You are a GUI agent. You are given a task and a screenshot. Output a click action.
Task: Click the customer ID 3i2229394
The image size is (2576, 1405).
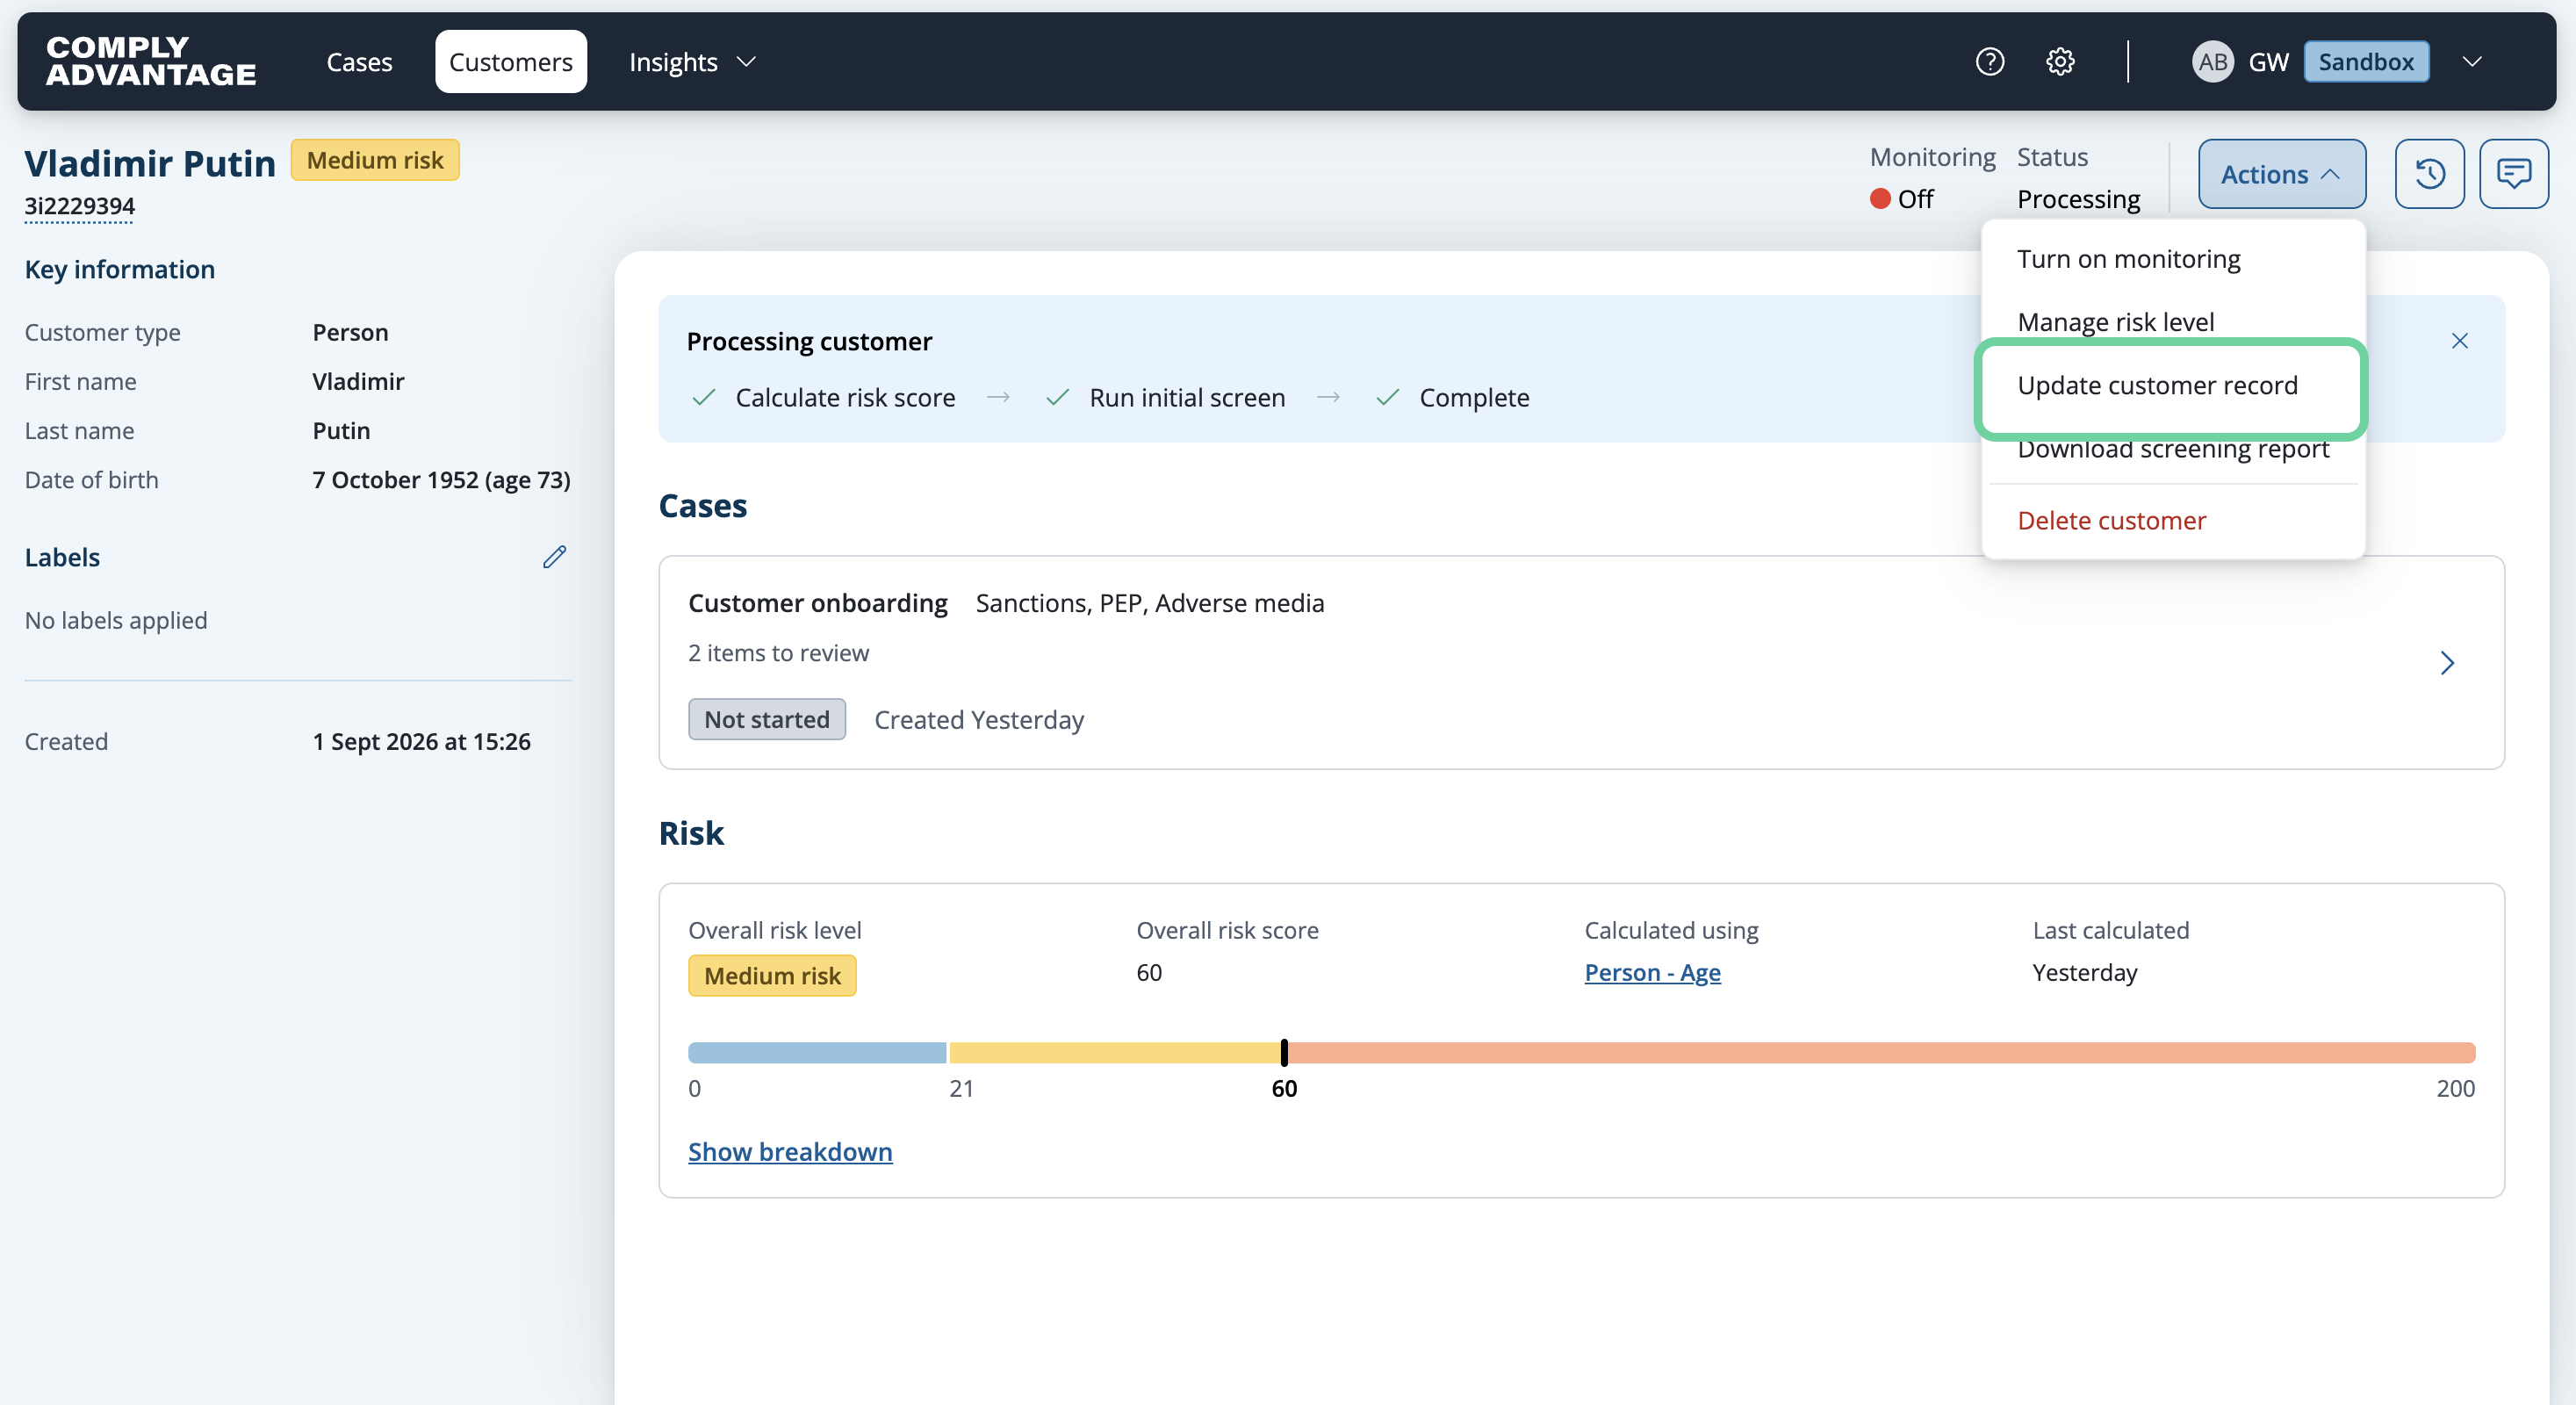point(80,206)
